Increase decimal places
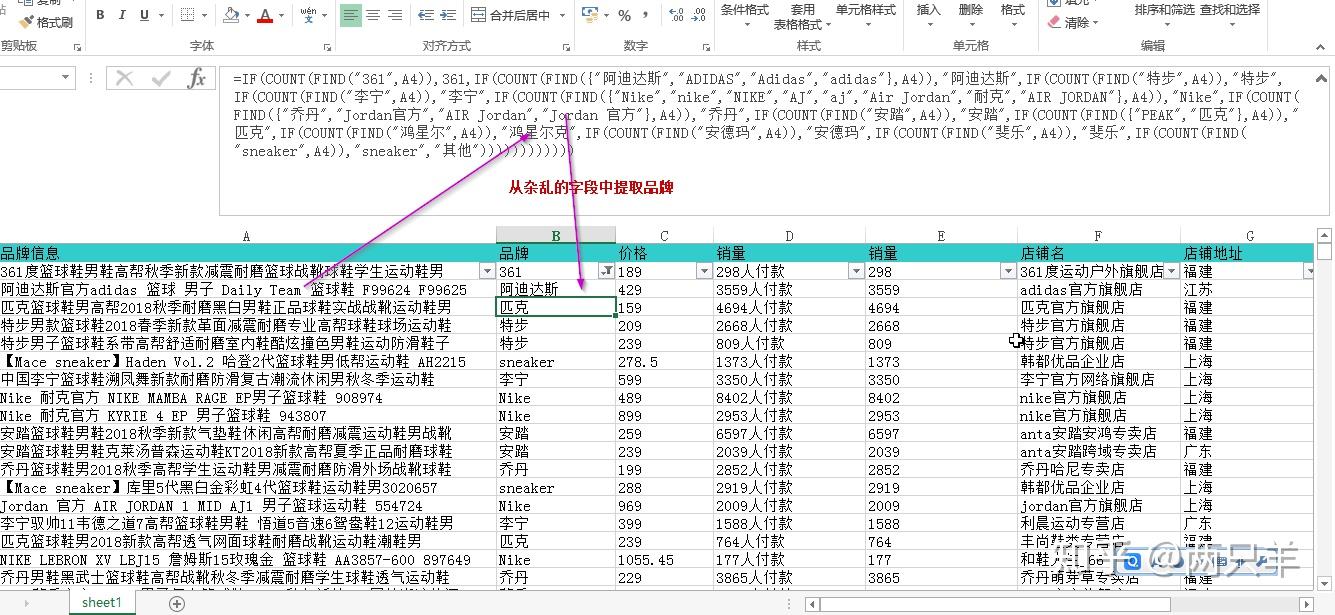 pyautogui.click(x=676, y=15)
